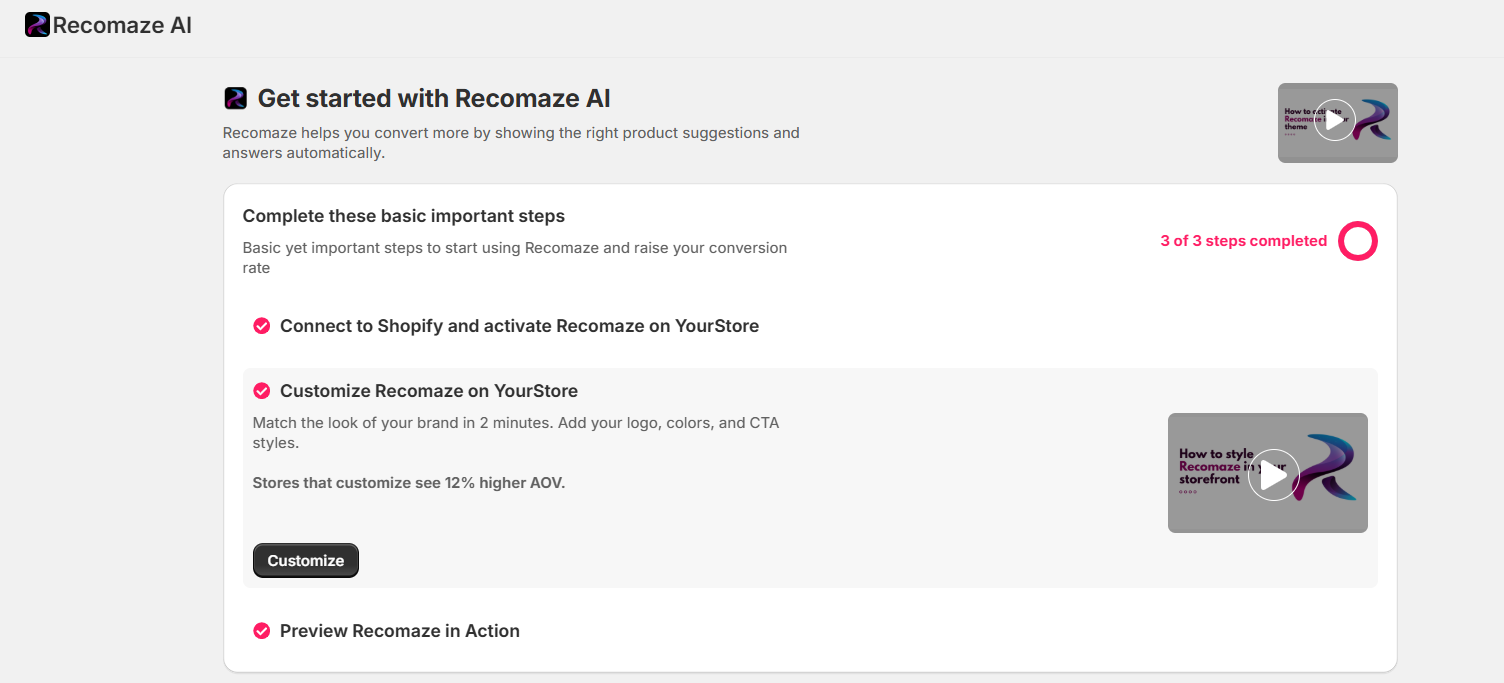Play the theme activation video at top right
This screenshot has height=683, width=1504.
1334,121
